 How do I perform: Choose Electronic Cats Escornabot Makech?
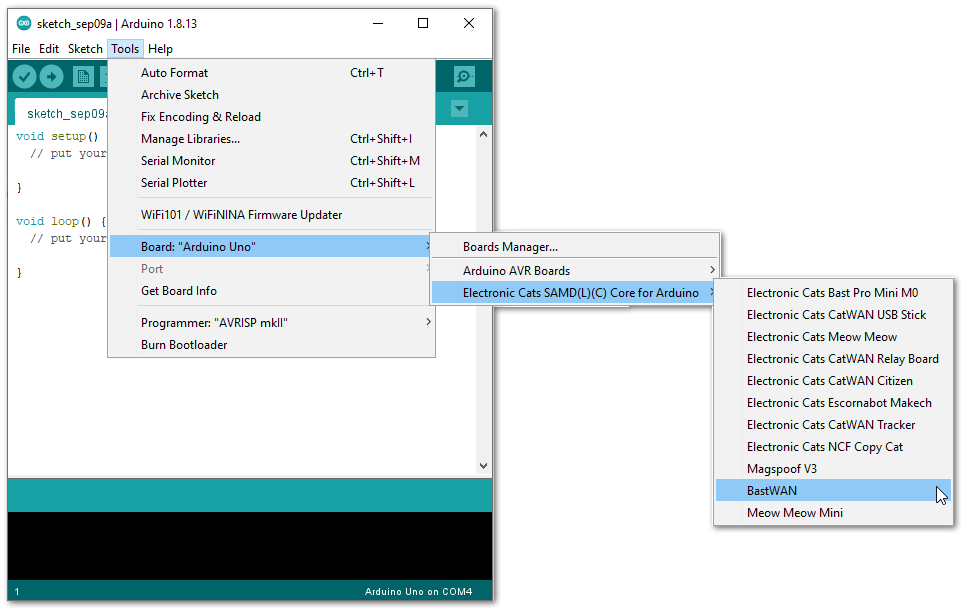833,403
